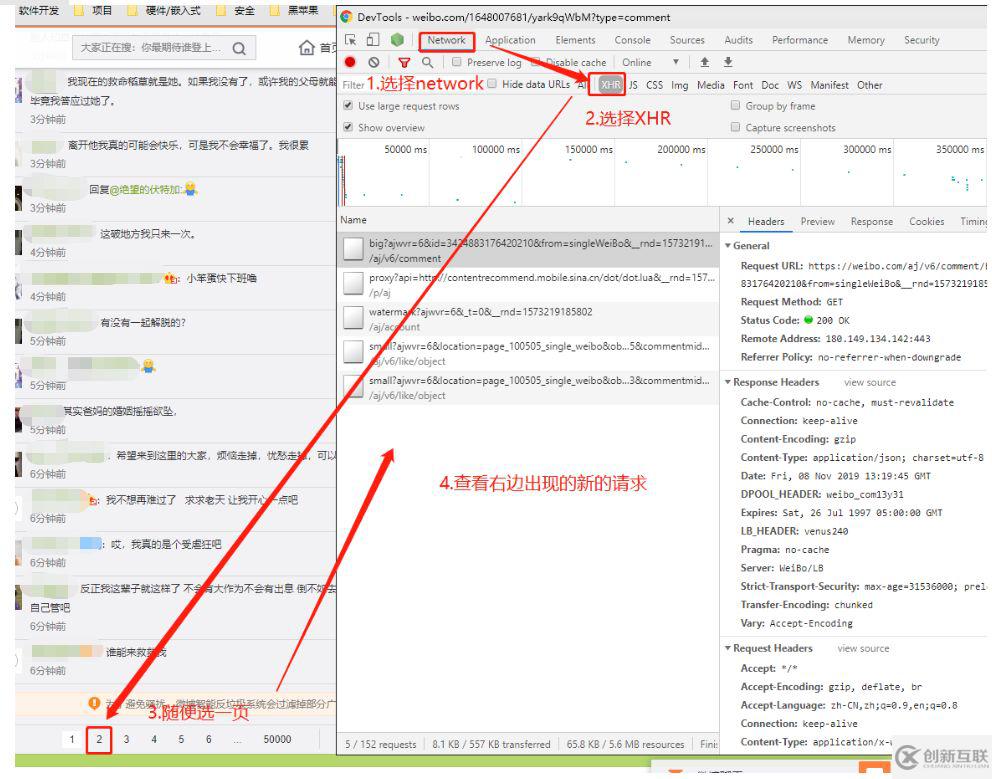Open the Preview tab in request details
The height and width of the screenshot is (779, 992).
(817, 222)
